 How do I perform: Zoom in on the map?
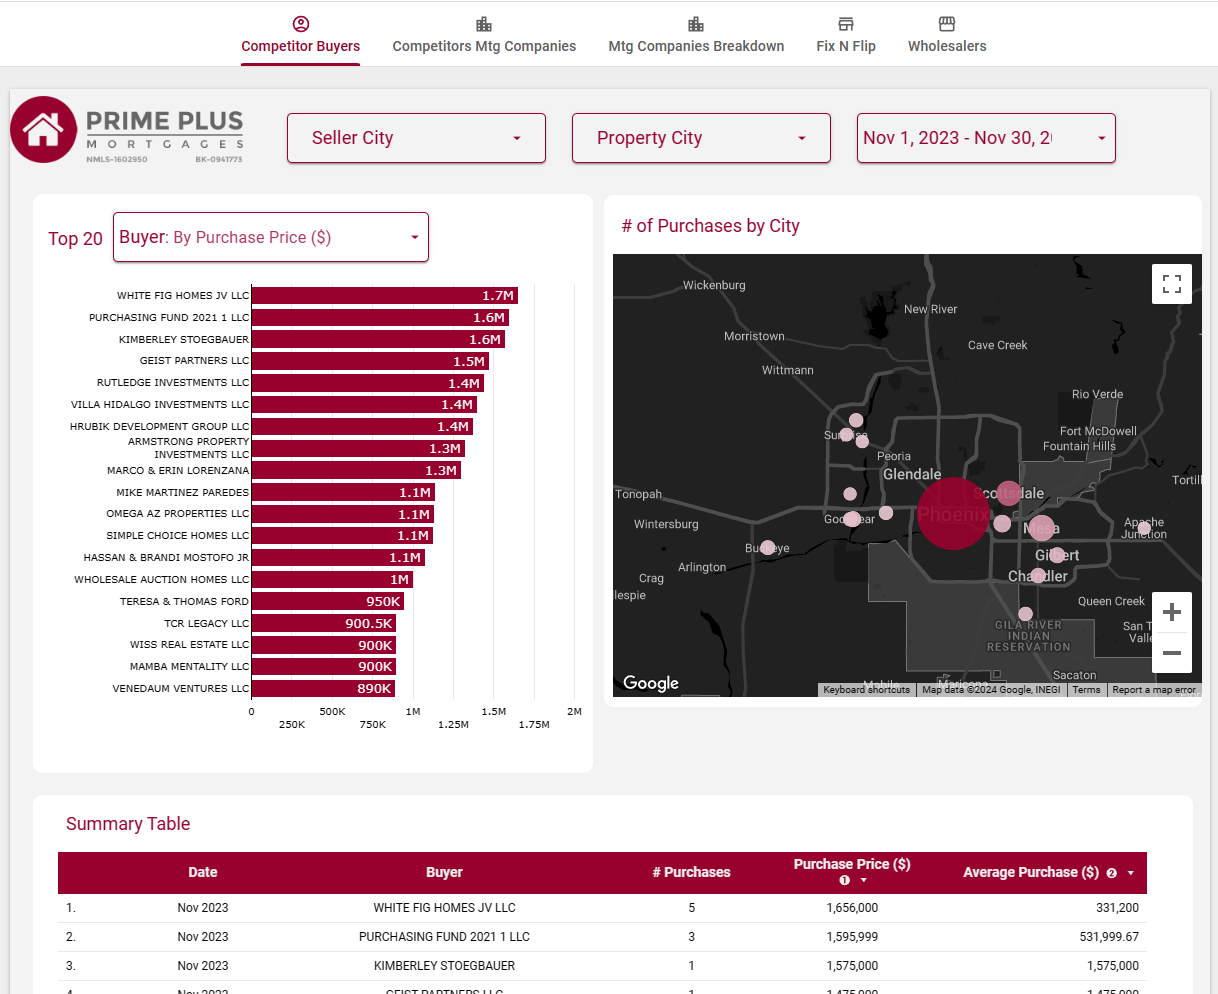1172,612
